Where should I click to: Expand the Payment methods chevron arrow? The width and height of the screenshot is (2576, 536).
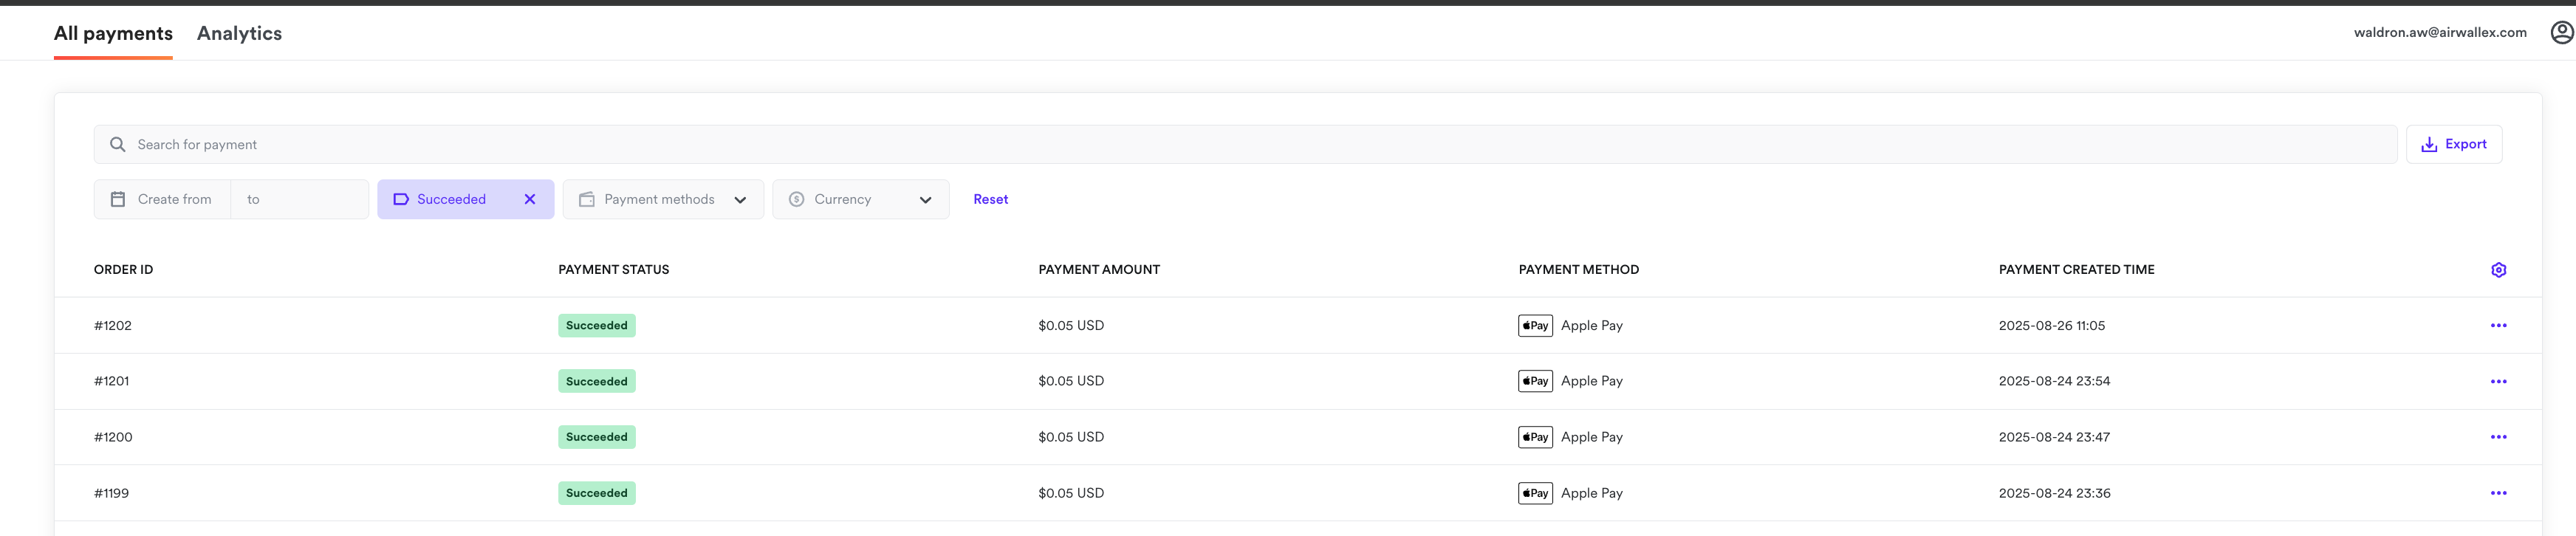pyautogui.click(x=741, y=199)
